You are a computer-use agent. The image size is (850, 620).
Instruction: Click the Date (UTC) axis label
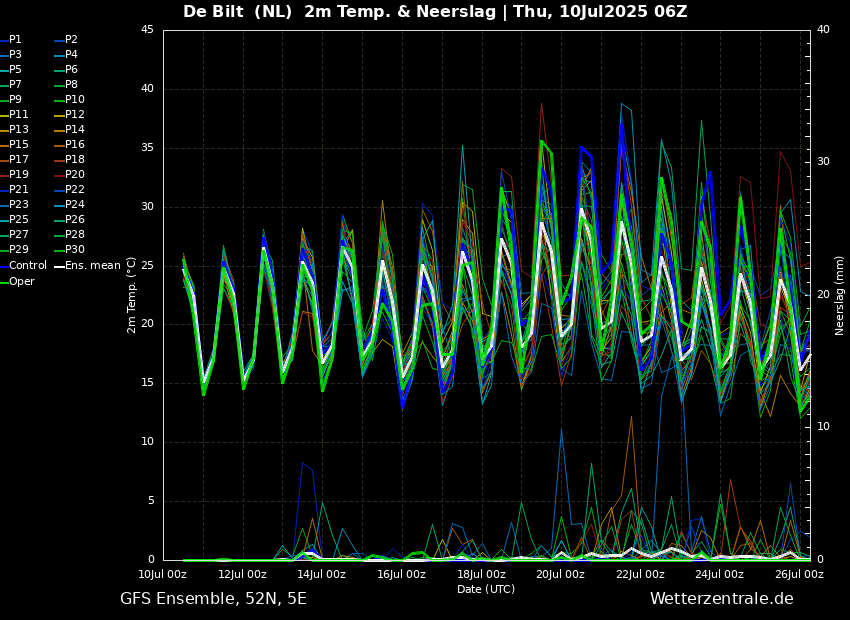pos(486,589)
